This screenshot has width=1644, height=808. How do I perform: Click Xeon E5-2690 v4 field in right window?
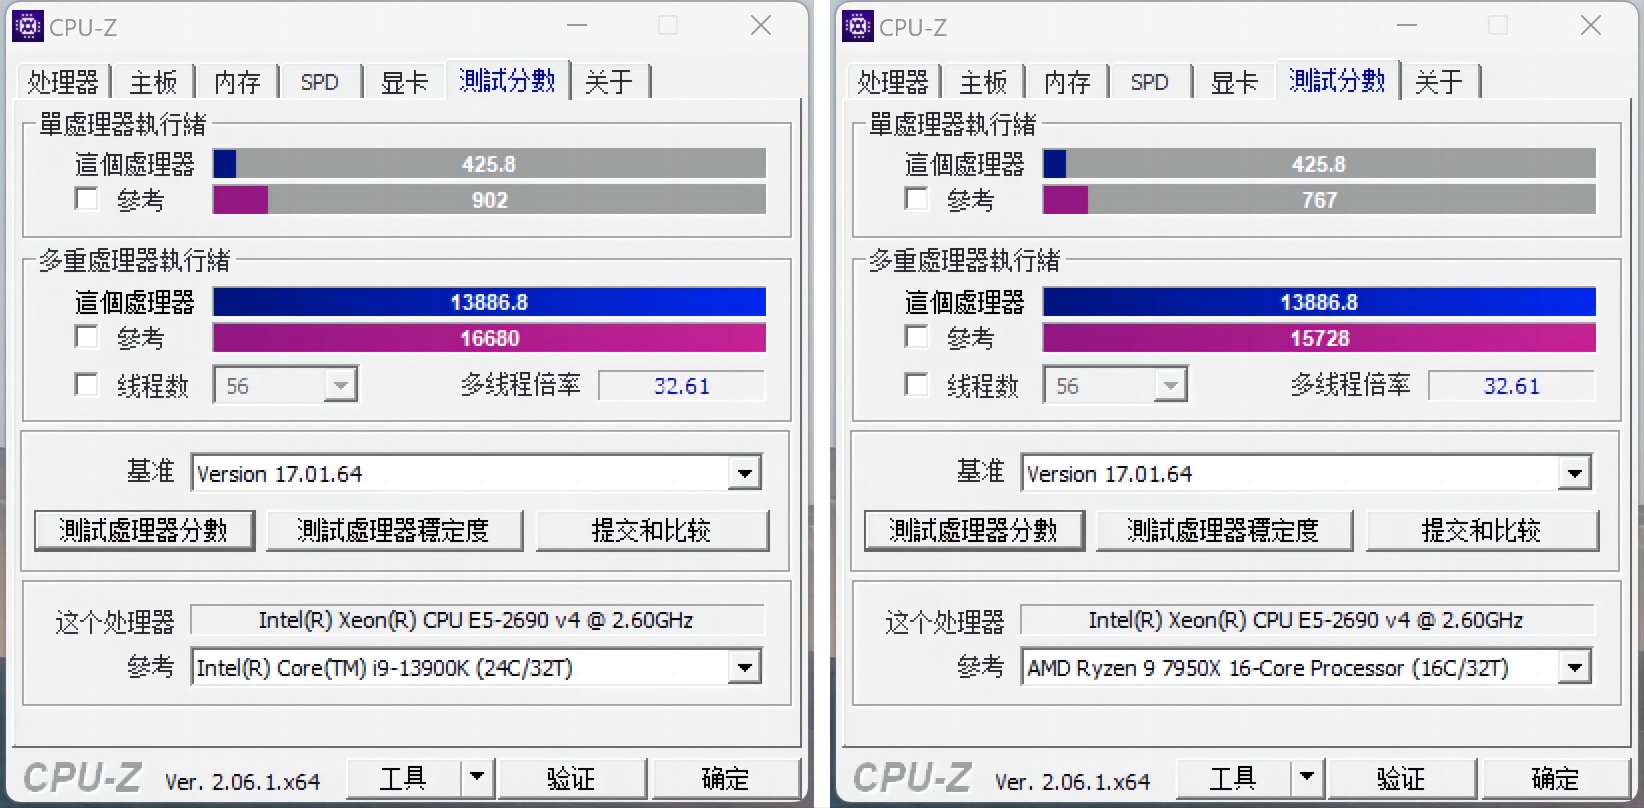(1307, 620)
